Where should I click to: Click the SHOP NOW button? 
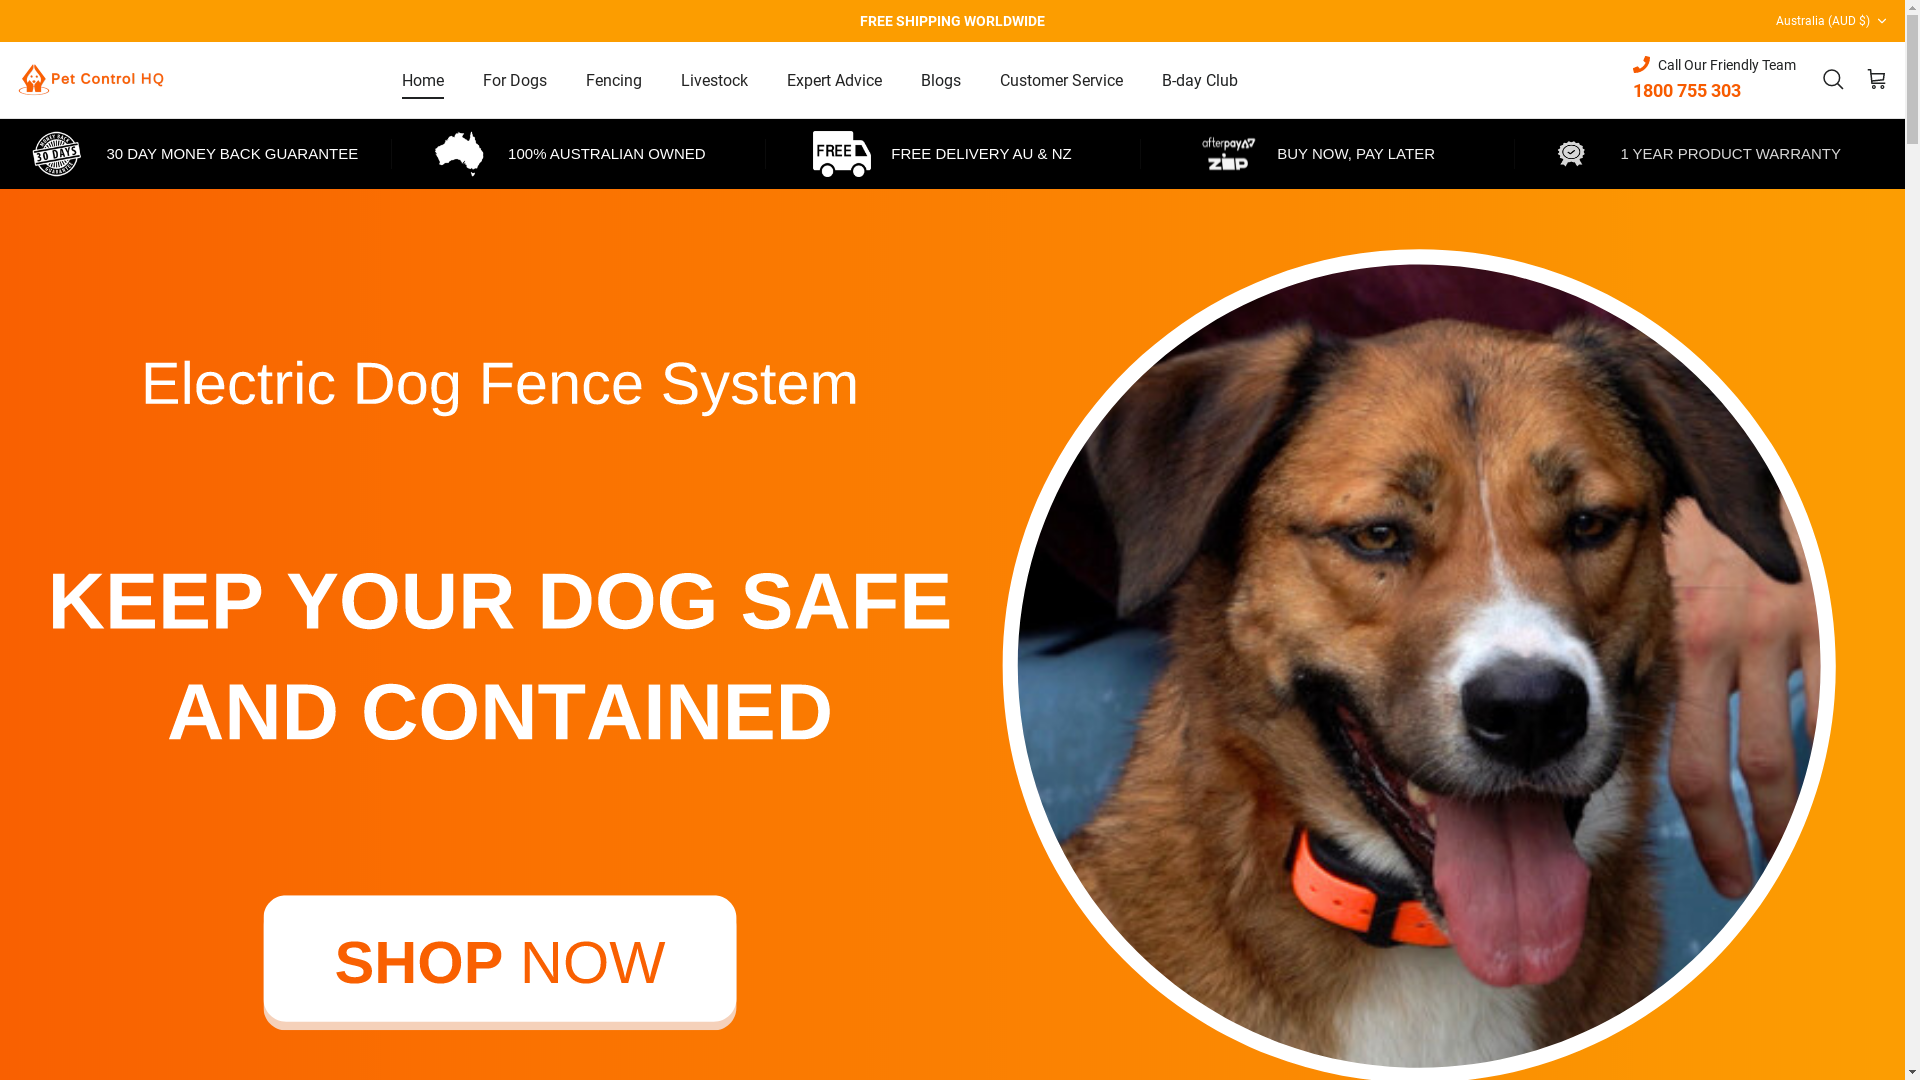pyautogui.click(x=500, y=962)
